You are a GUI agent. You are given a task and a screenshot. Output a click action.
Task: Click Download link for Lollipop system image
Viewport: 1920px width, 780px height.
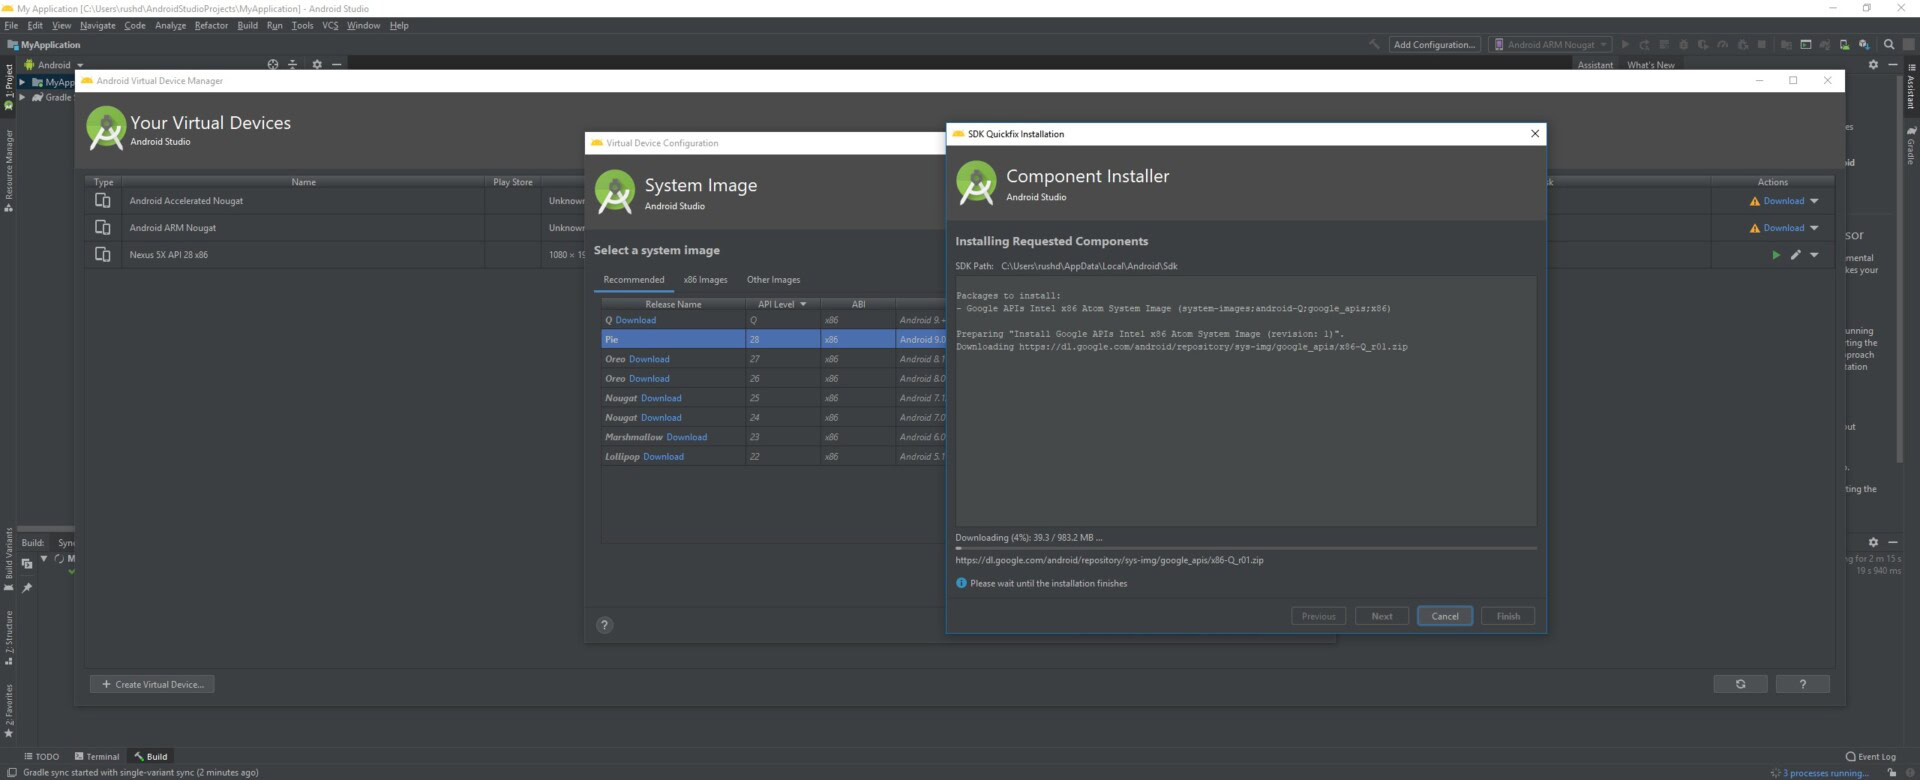663,457
